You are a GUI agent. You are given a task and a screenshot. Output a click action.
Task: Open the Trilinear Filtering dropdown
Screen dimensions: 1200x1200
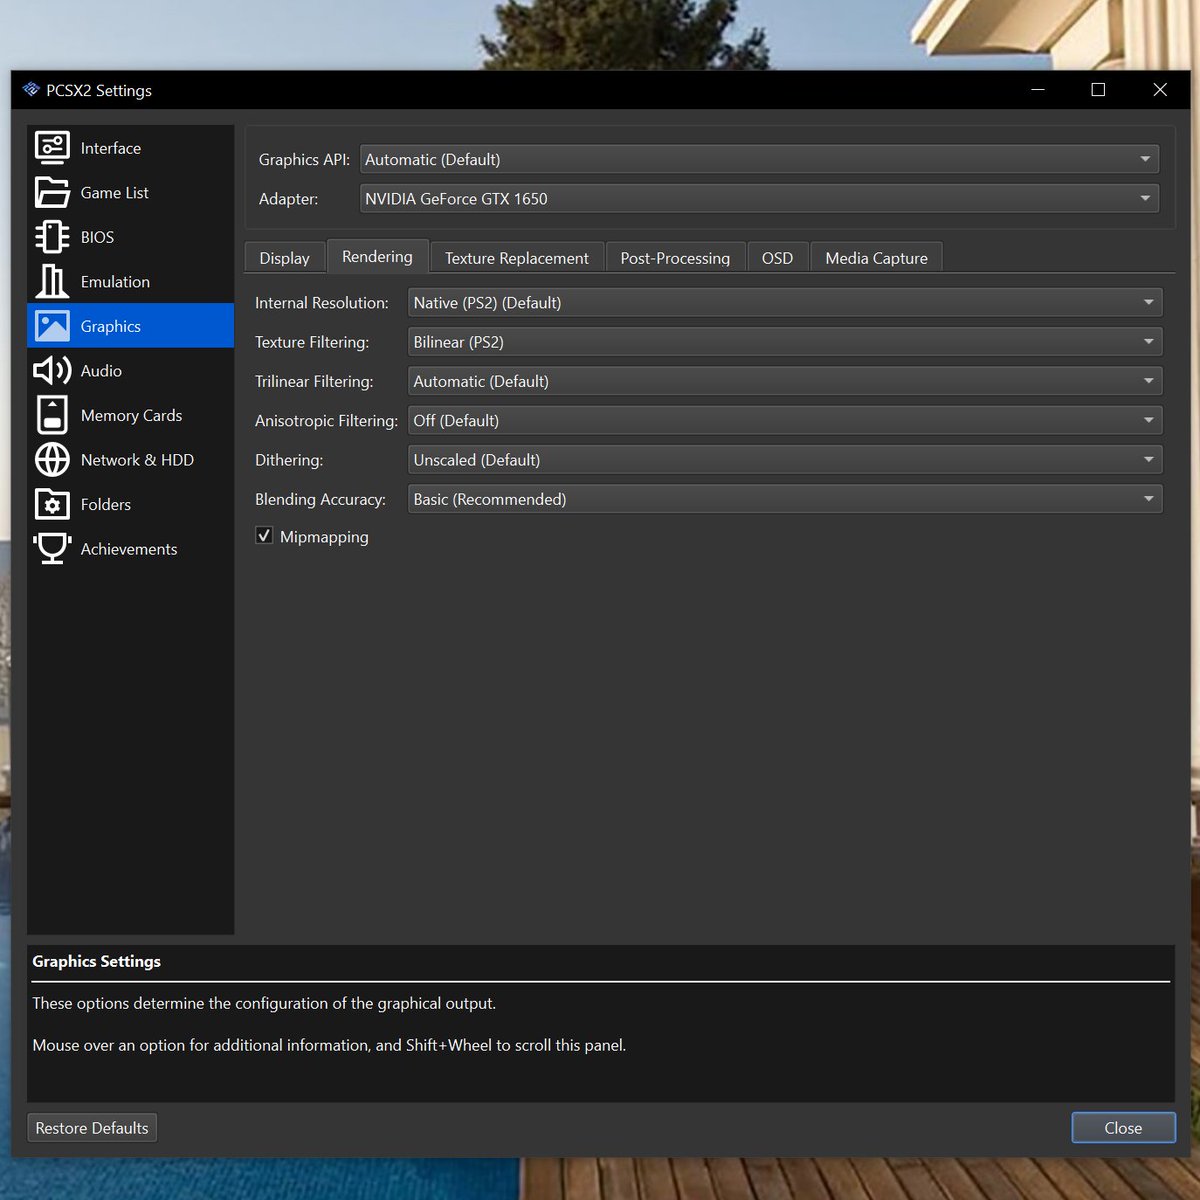pos(785,381)
